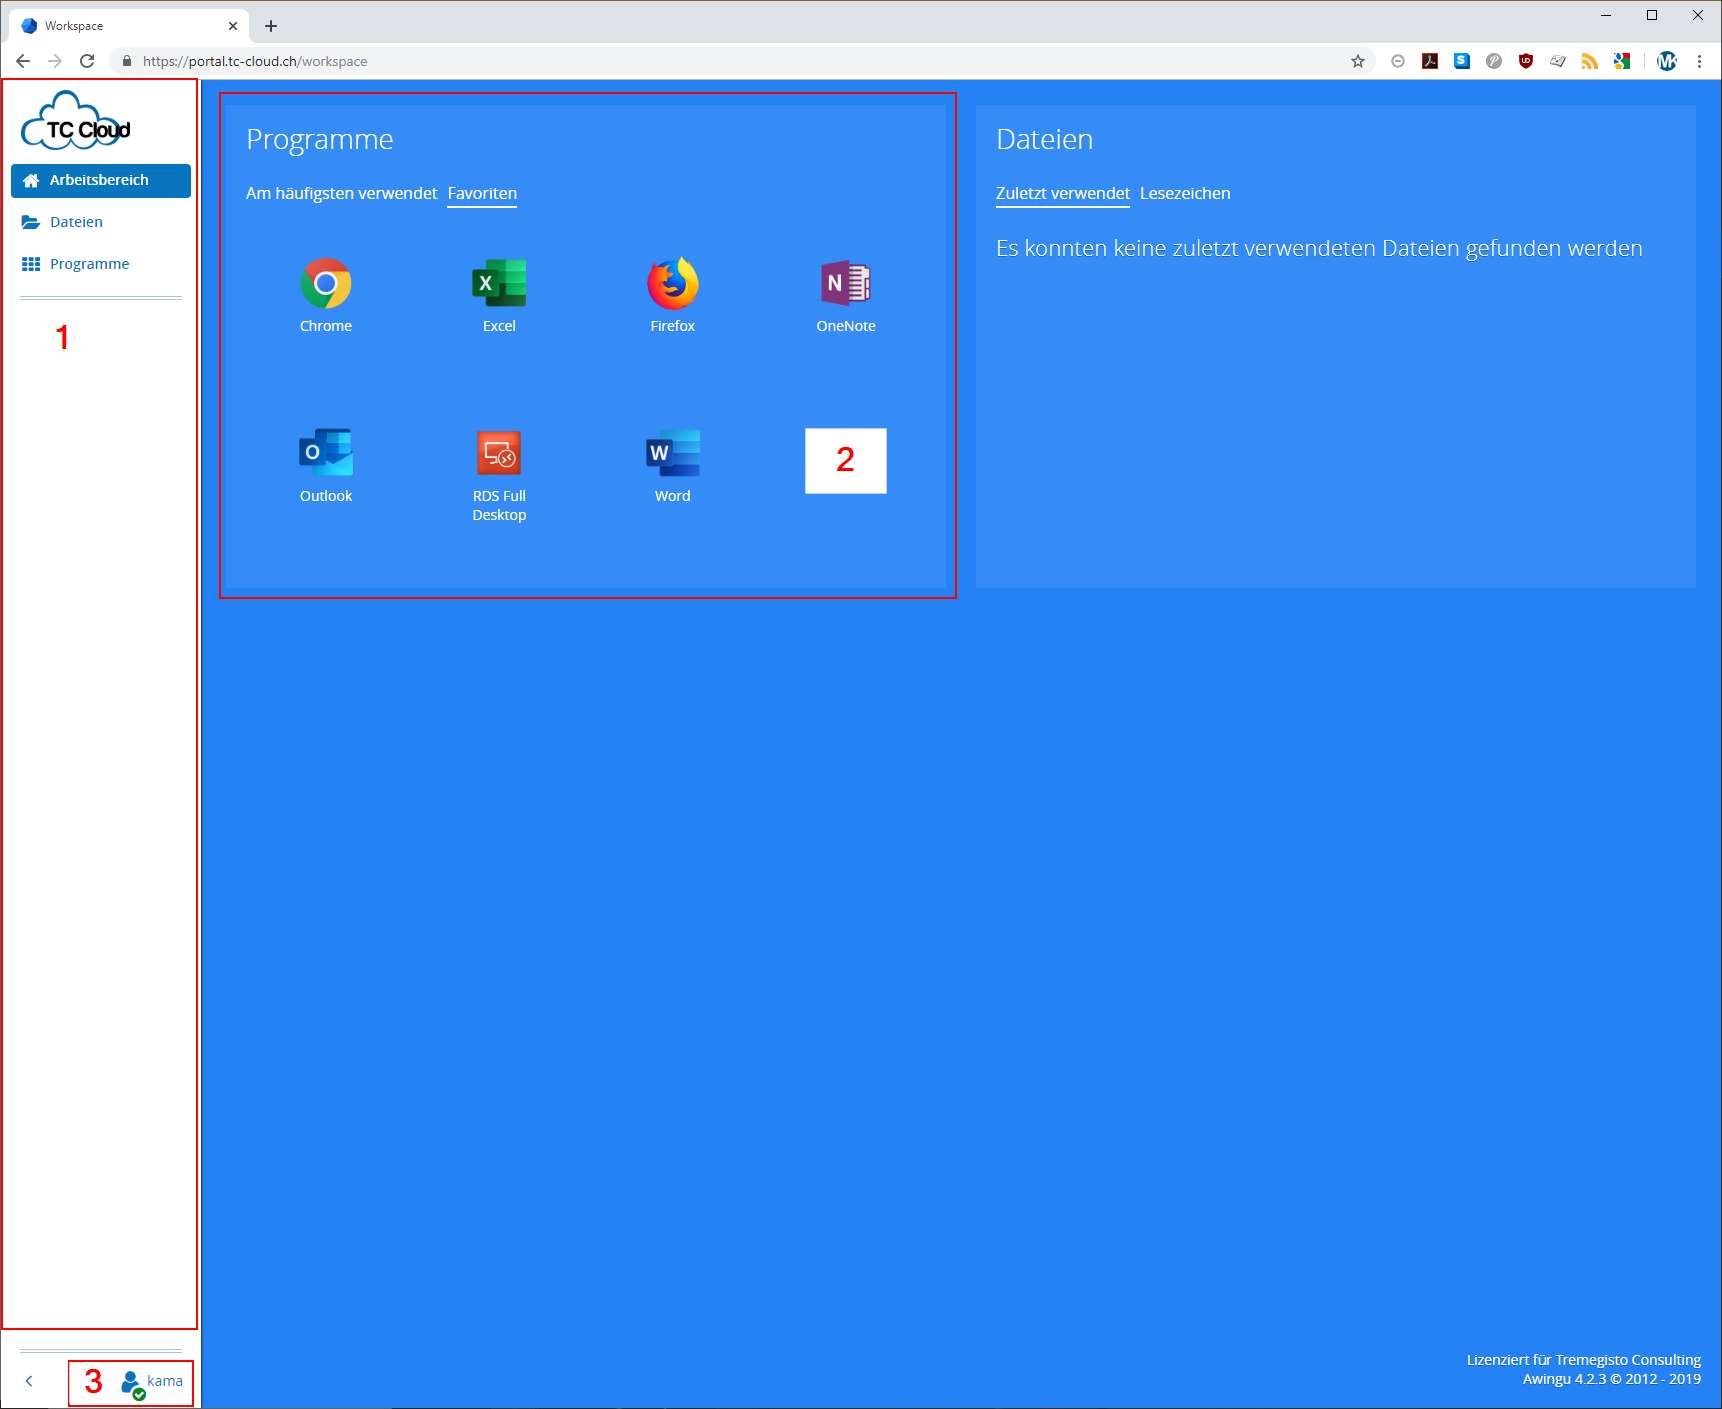Launch the Chrome application icon
1722x1409 pixels.
(325, 284)
